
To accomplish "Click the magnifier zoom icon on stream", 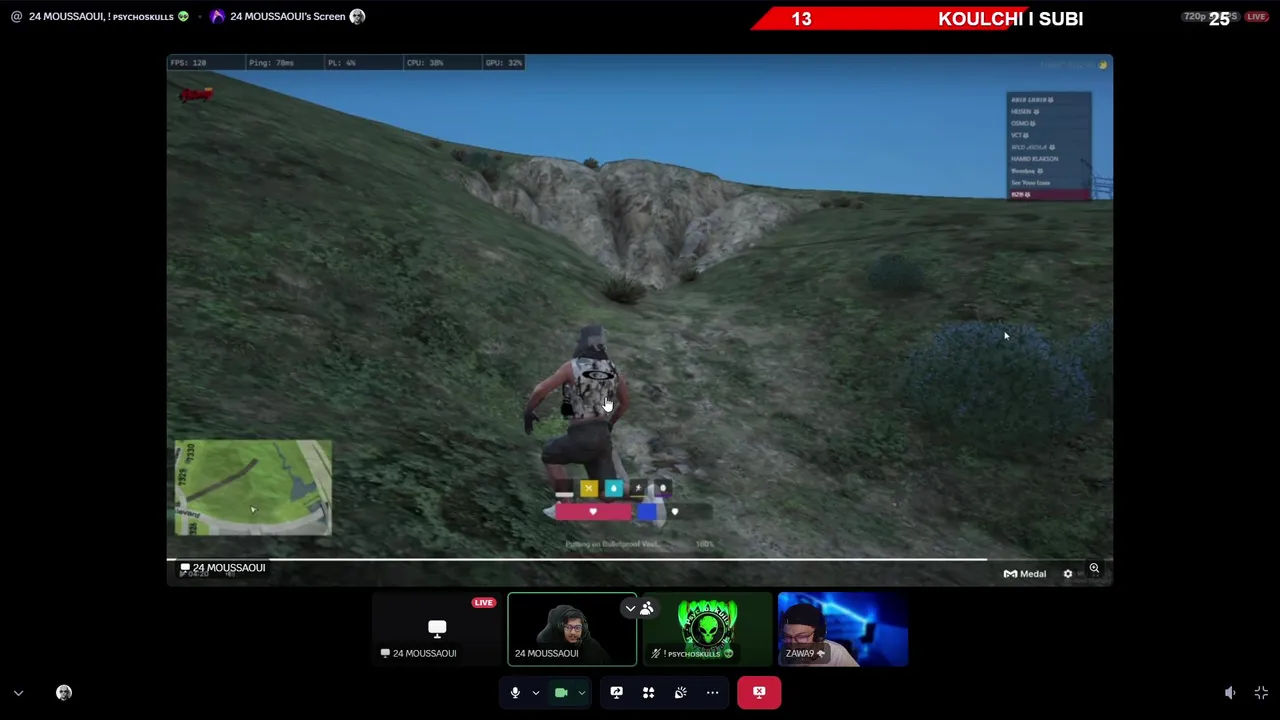I will pyautogui.click(x=1094, y=569).
